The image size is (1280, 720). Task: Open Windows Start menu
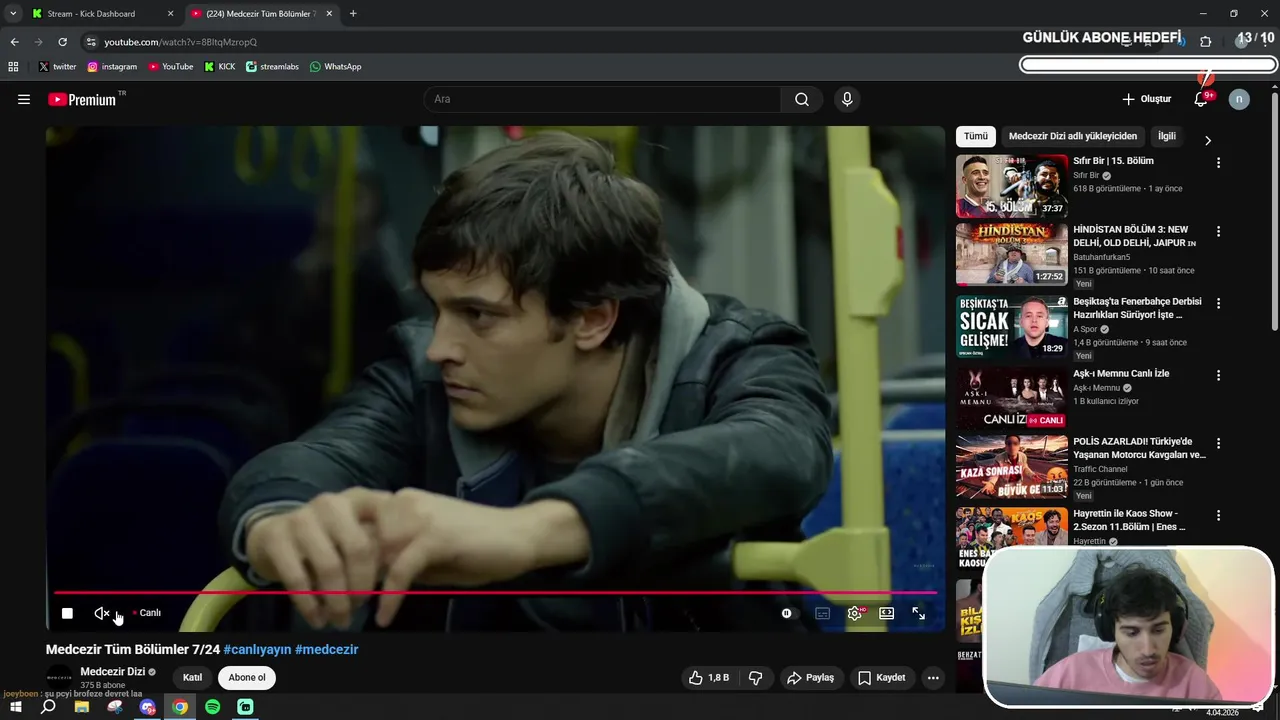pyautogui.click(x=16, y=707)
